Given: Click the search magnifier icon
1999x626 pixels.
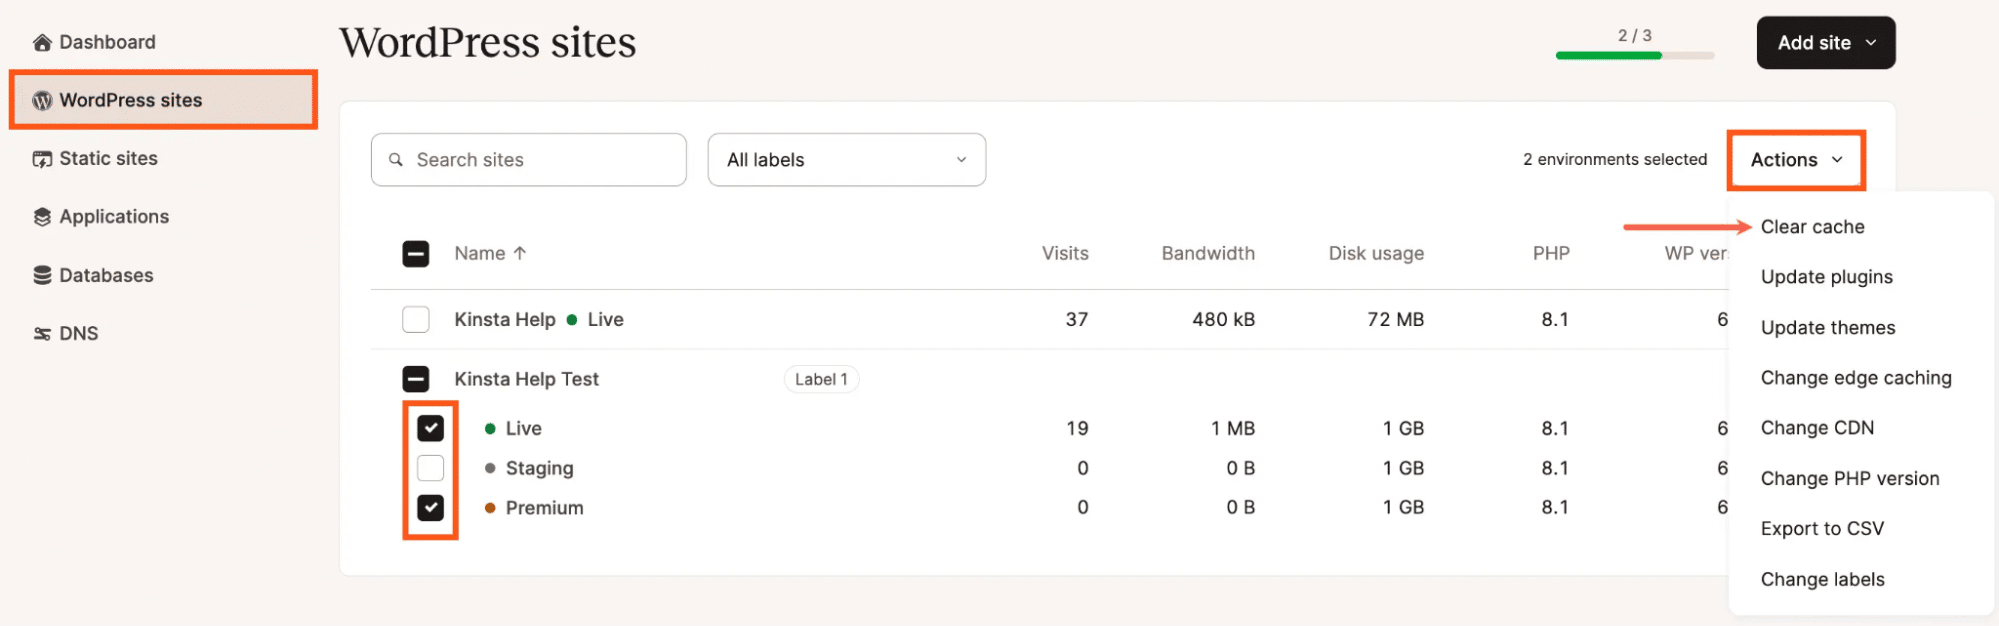Looking at the screenshot, I should [396, 159].
